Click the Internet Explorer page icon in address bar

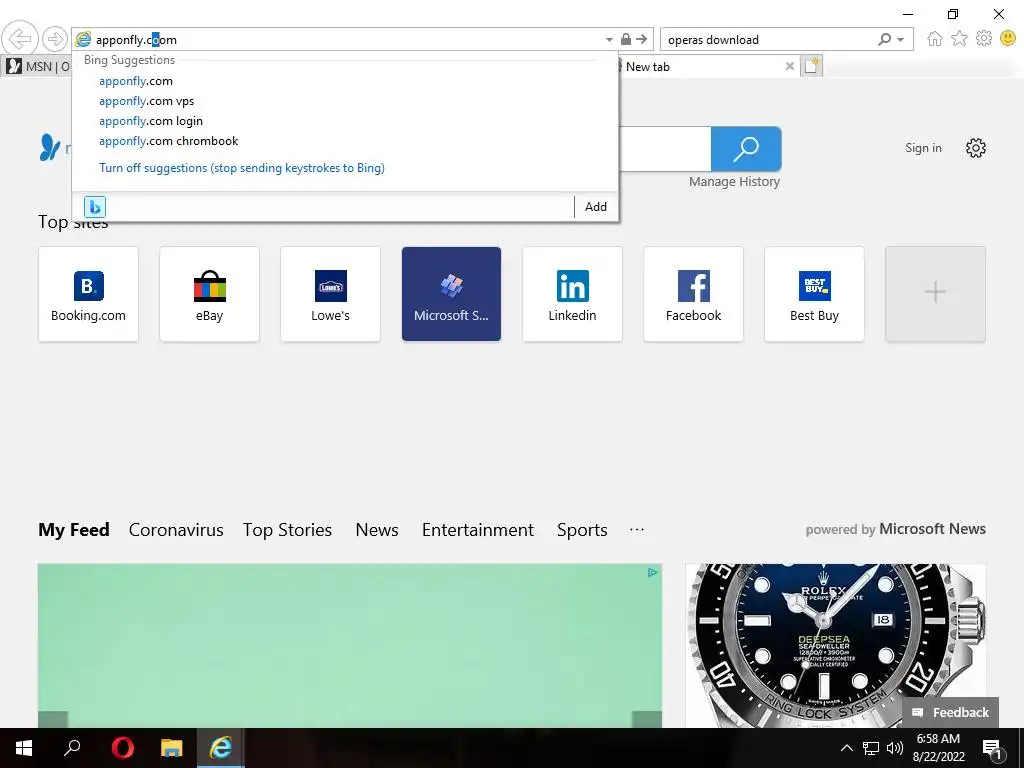click(x=83, y=39)
